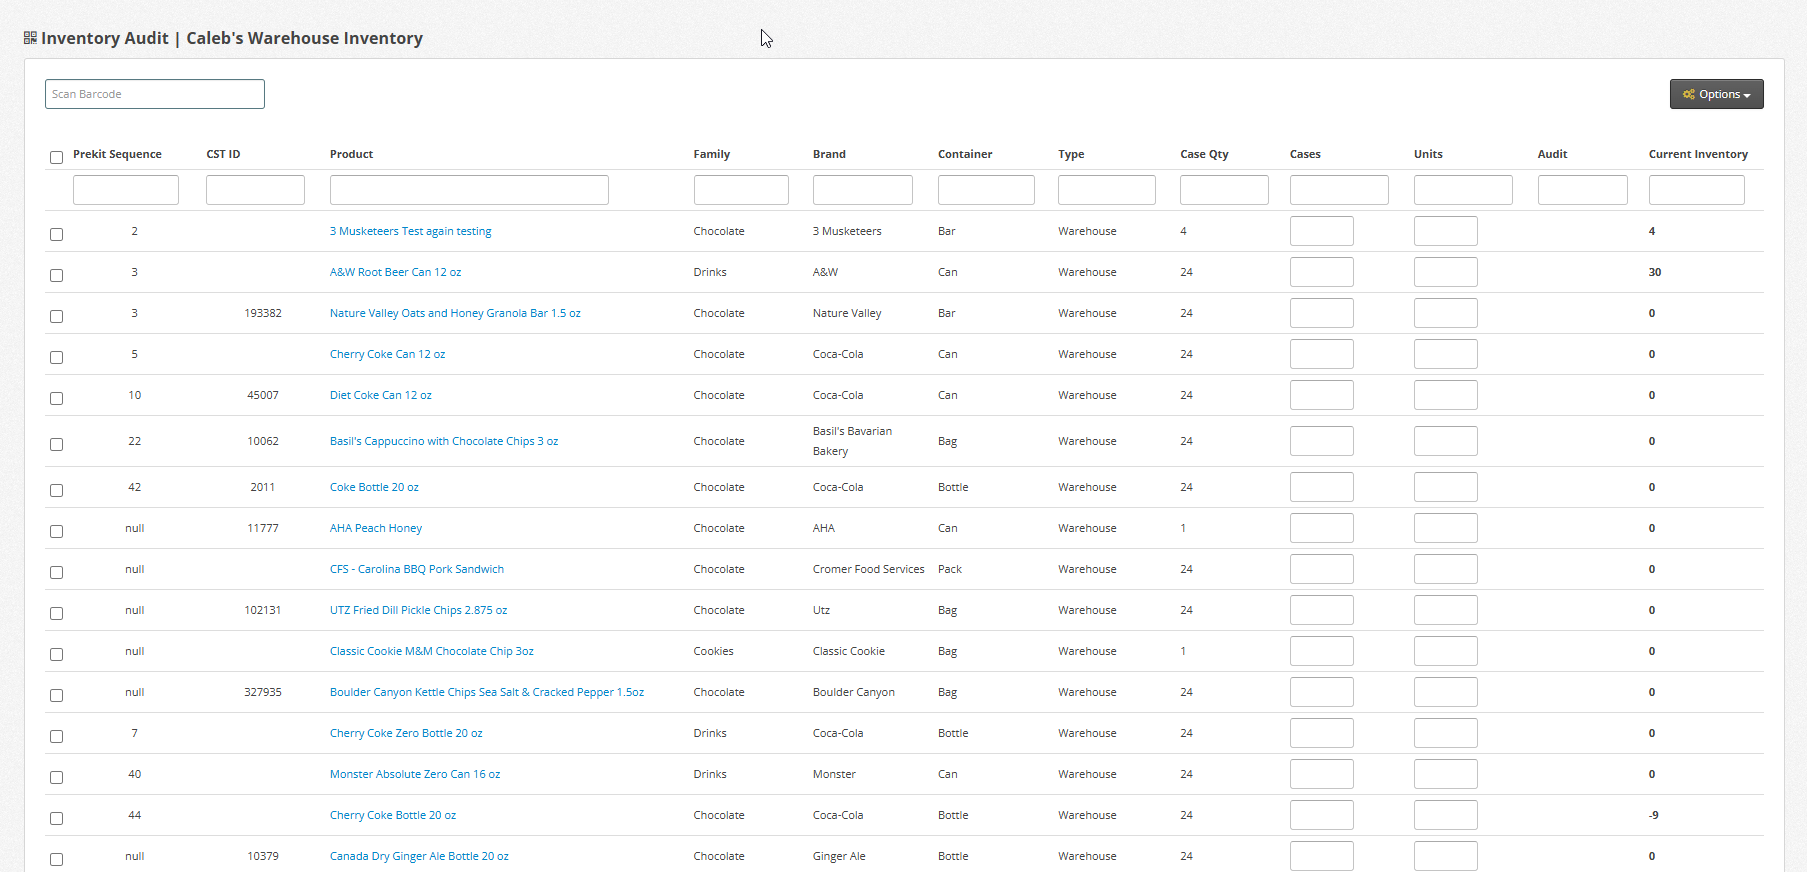
Task: Select the Monster Absolute Zero row checkbox
Action: click(56, 777)
